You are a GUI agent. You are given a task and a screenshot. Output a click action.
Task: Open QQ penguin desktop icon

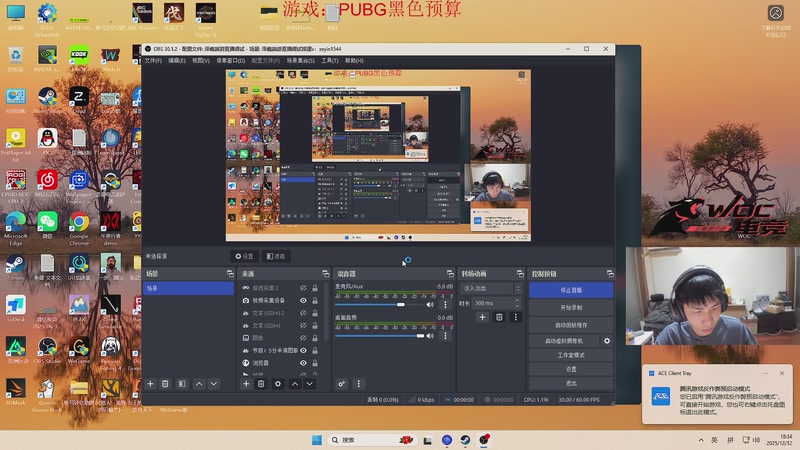pos(47,141)
